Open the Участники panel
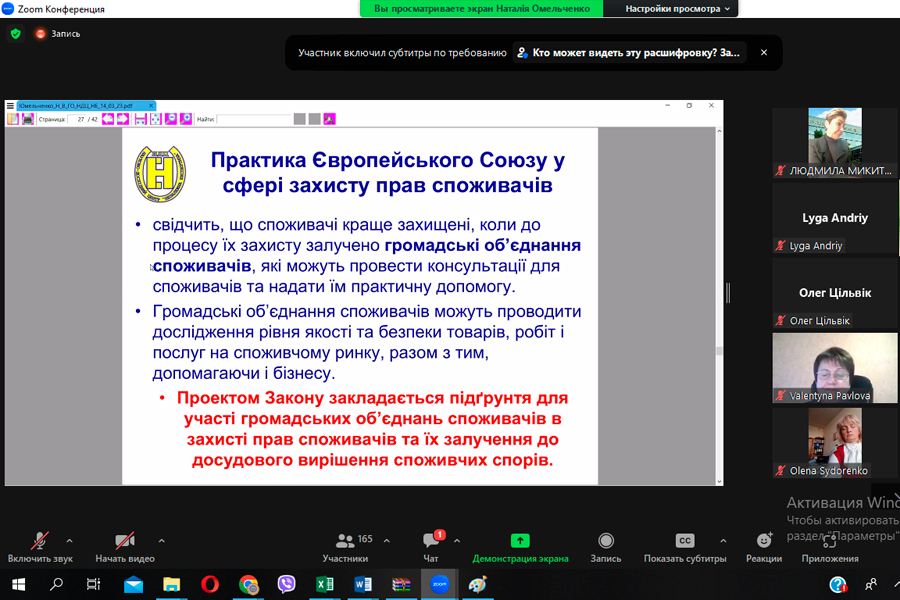900x600 pixels. [x=346, y=548]
